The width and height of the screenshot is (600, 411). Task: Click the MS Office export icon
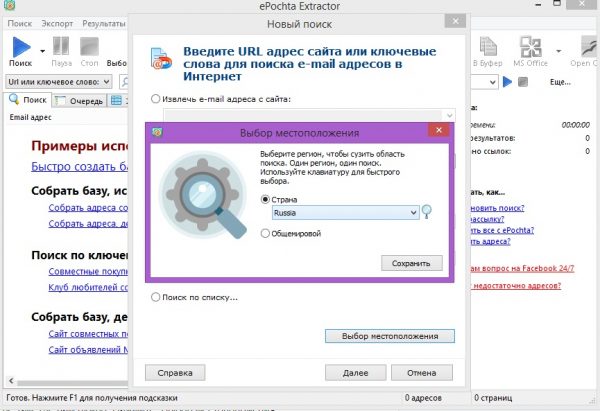pos(530,46)
